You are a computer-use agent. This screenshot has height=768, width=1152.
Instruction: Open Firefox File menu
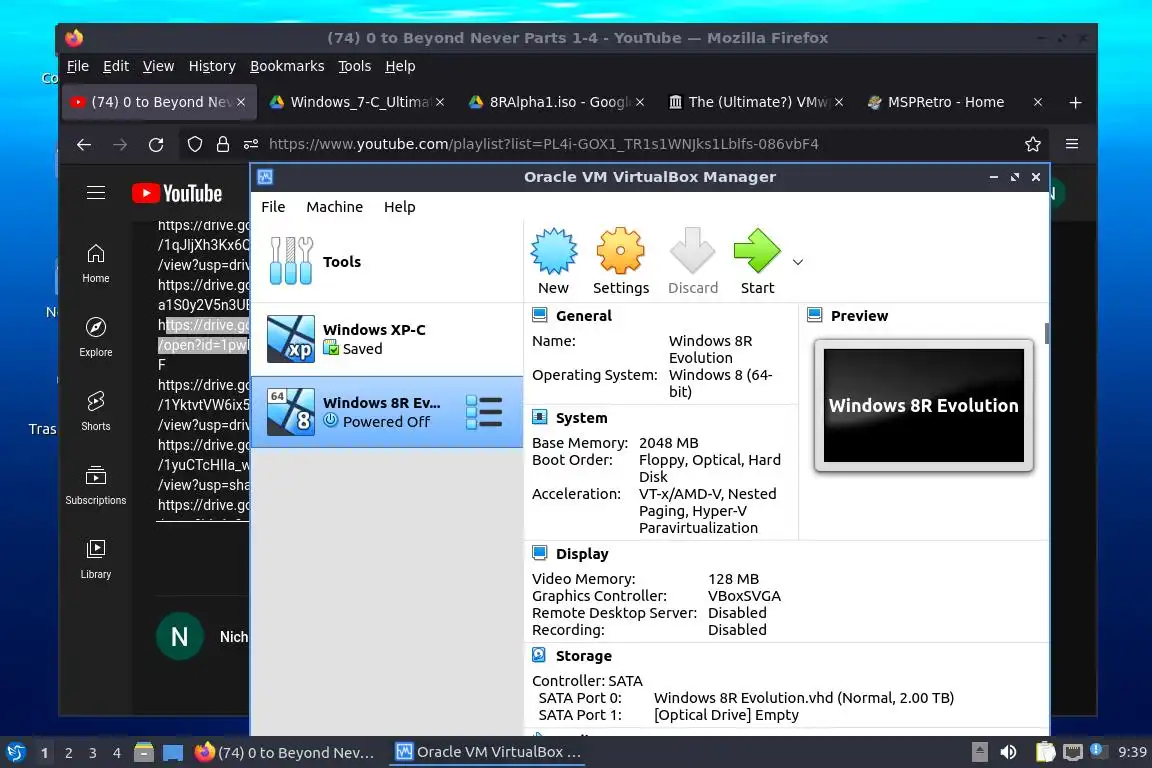(x=78, y=66)
